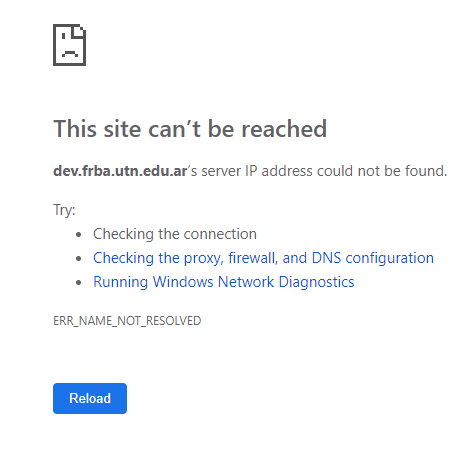Click the Try: label

64,210
